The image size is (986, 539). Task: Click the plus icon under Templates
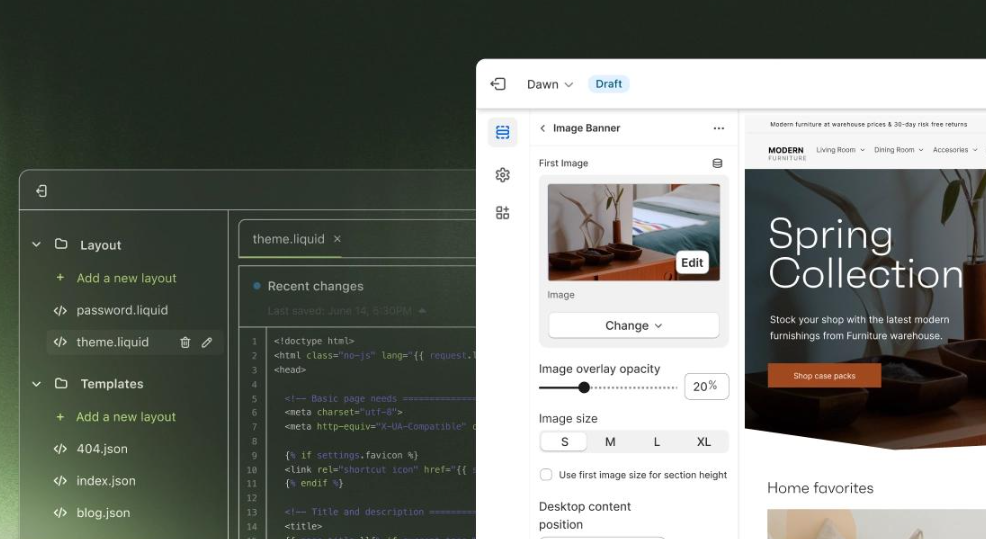click(x=60, y=416)
